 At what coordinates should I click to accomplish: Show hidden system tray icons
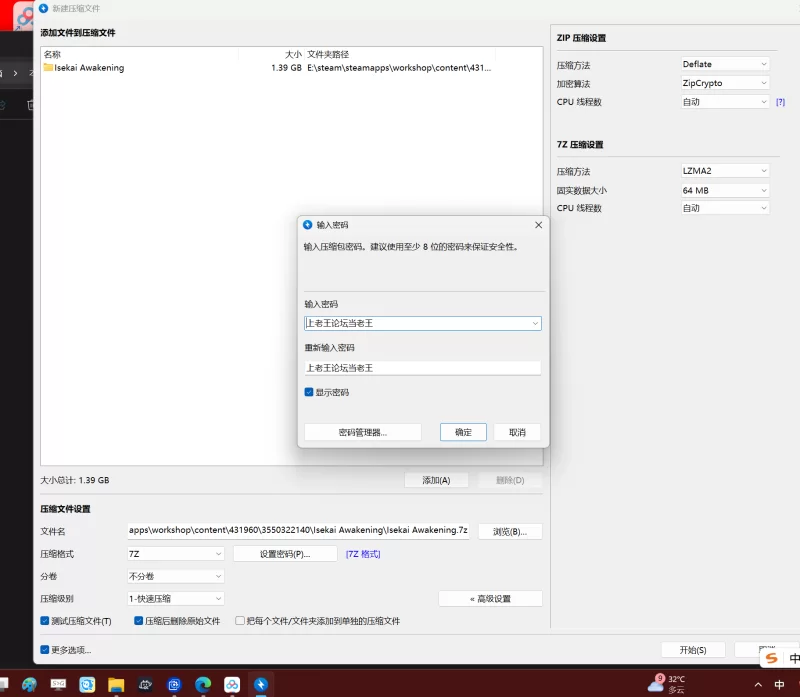pos(758,685)
